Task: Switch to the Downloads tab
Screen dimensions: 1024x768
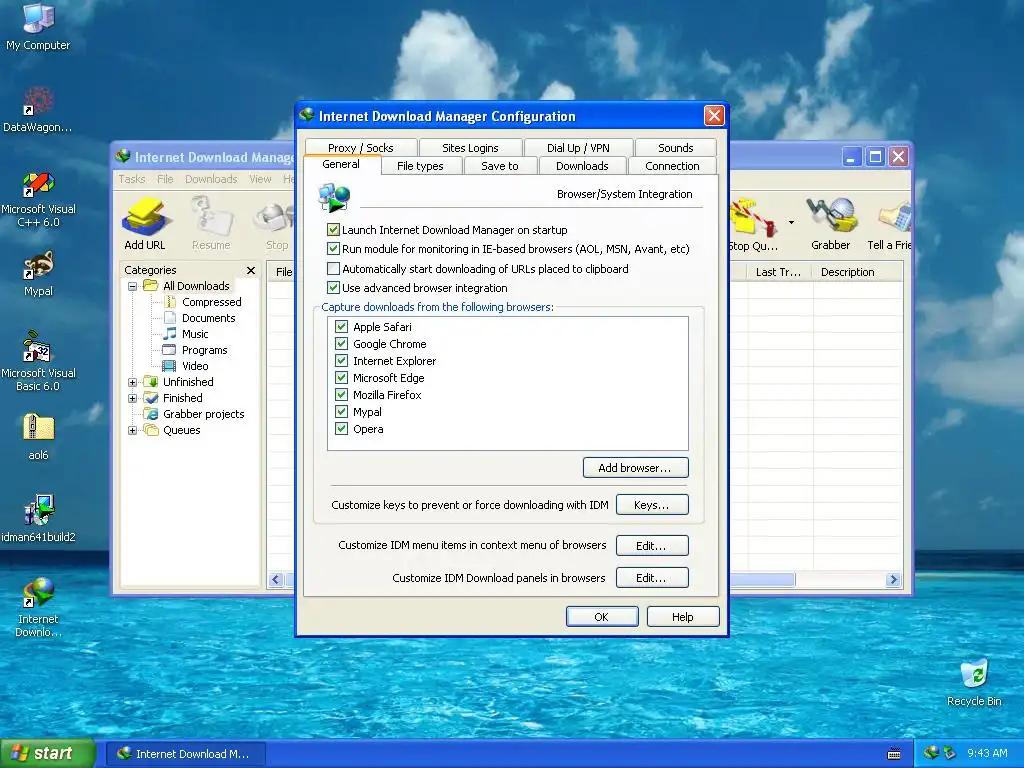Action: [x=582, y=166]
